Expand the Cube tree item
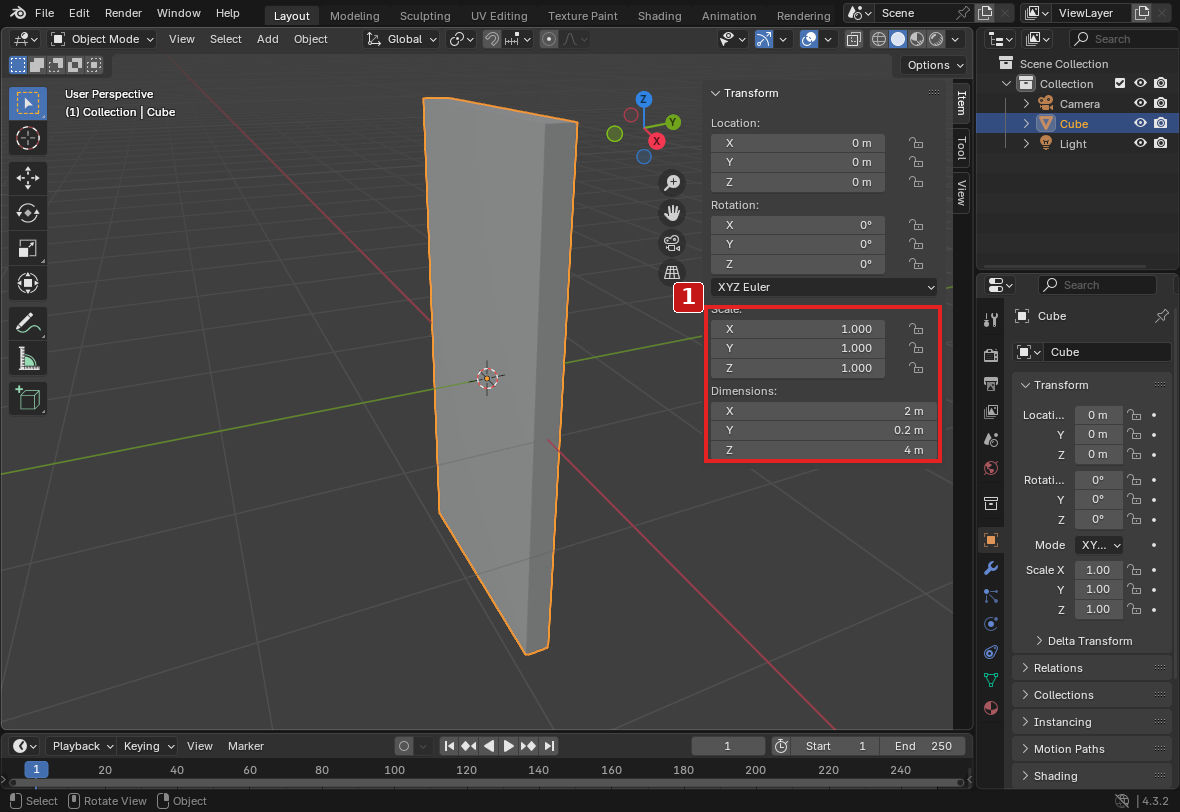Image resolution: width=1180 pixels, height=812 pixels. (x=1026, y=123)
